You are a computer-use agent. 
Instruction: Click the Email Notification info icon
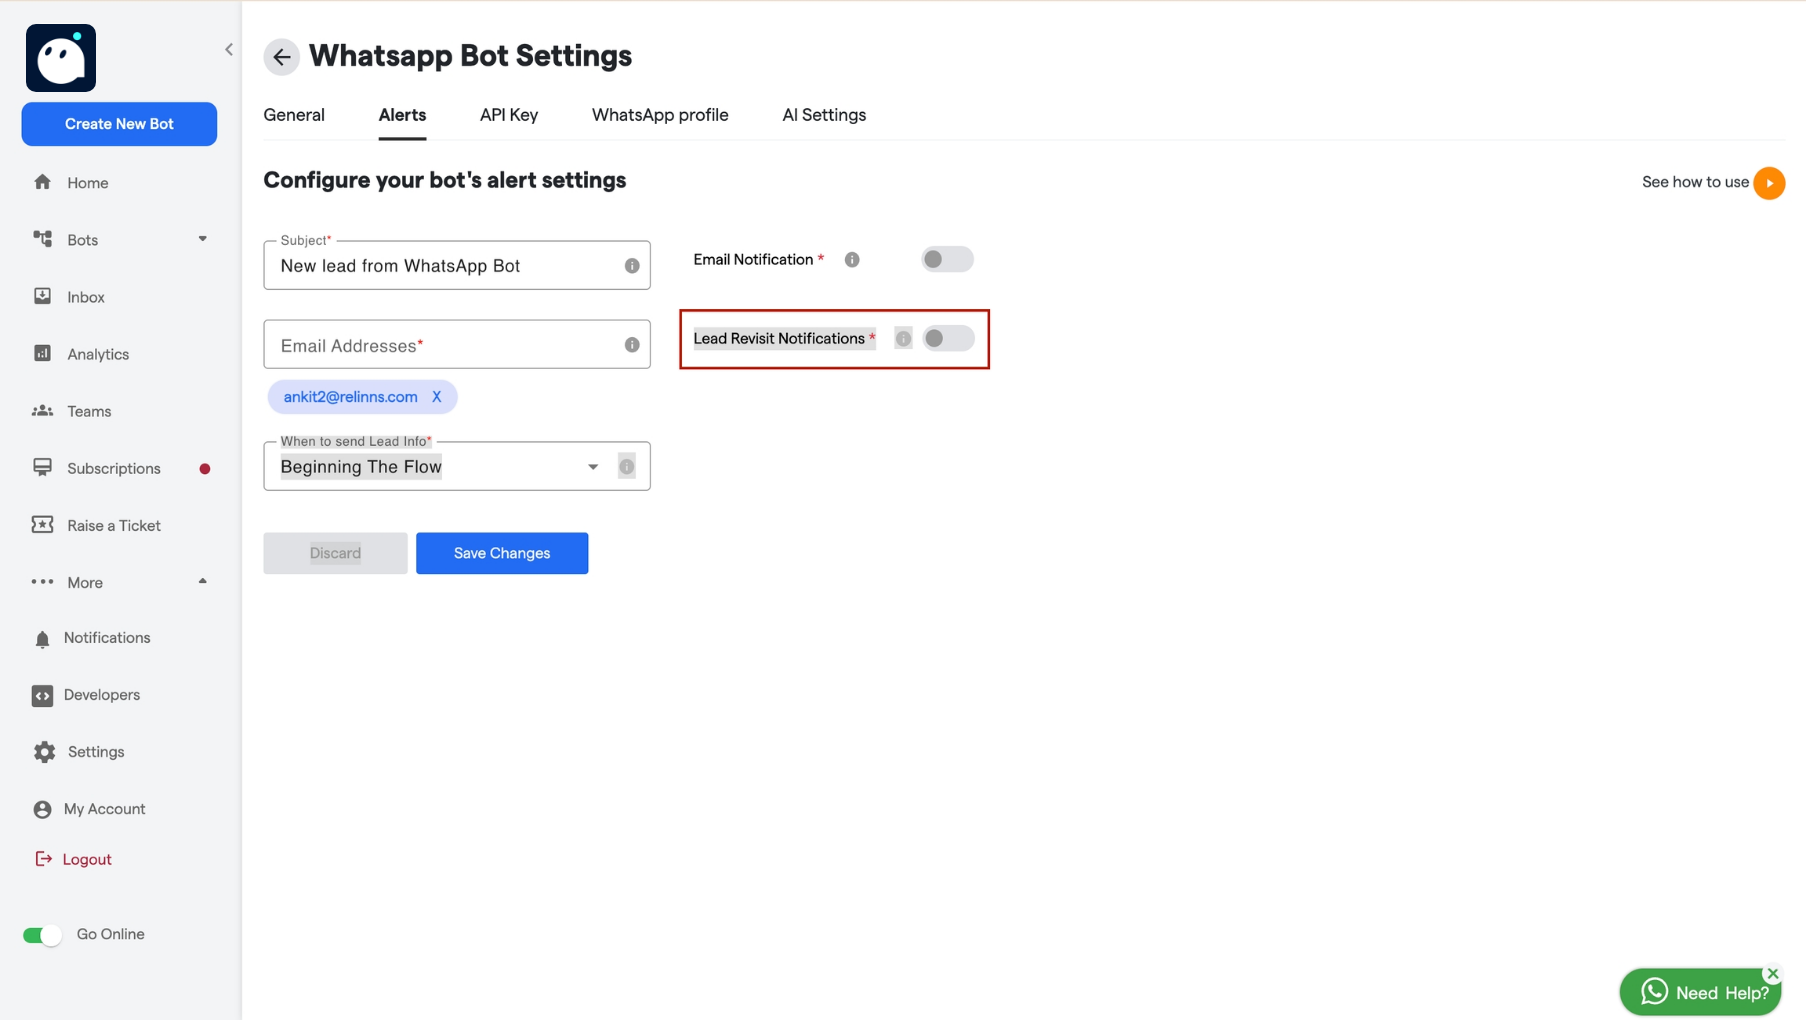[x=852, y=260]
